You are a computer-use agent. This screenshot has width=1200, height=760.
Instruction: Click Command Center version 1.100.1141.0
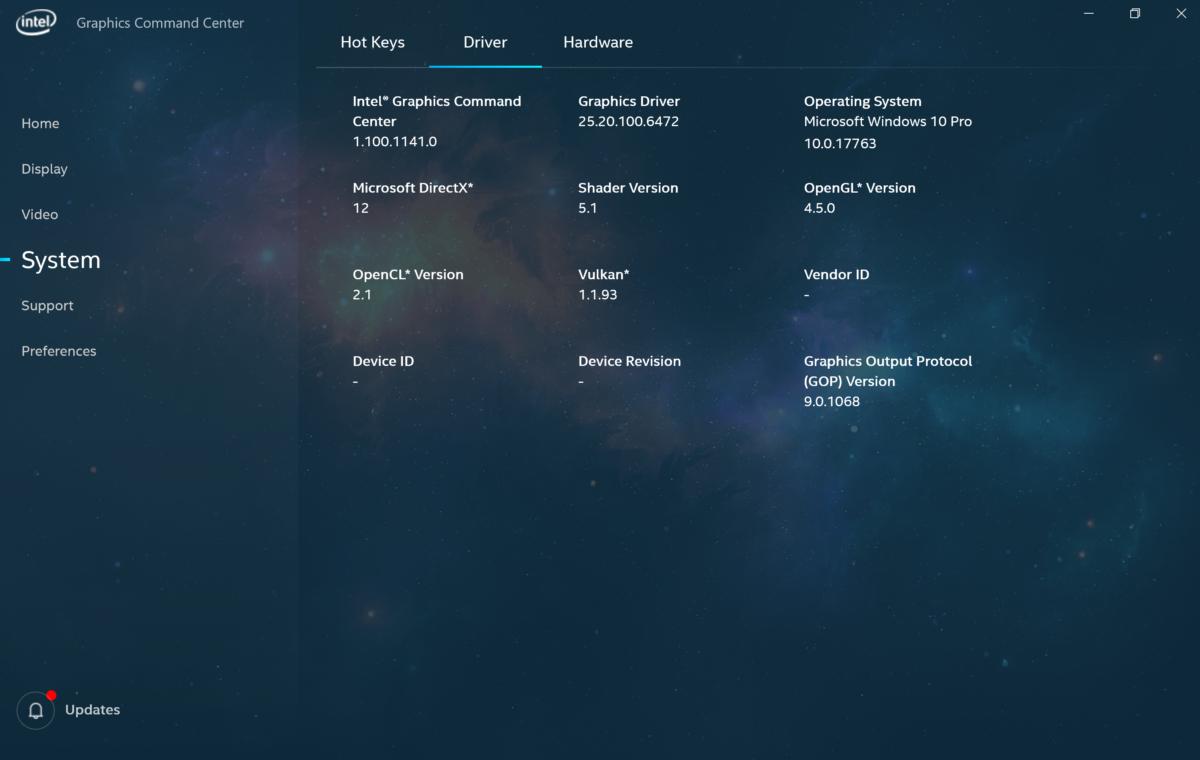(395, 142)
